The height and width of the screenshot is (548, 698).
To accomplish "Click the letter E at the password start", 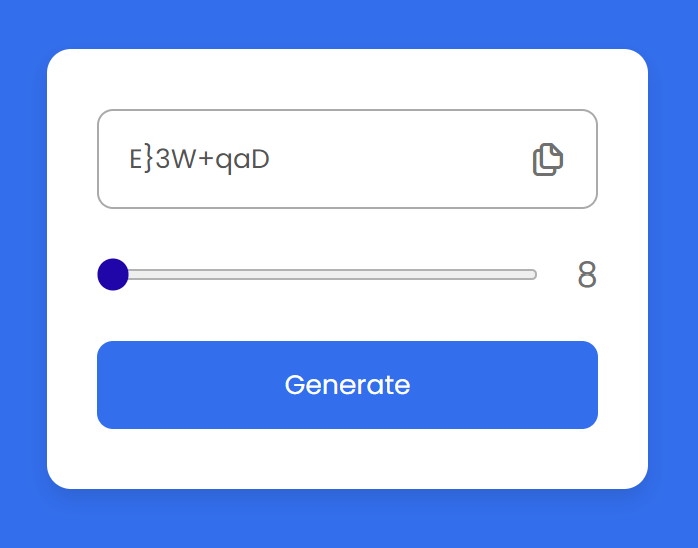I will pyautogui.click(x=135, y=159).
